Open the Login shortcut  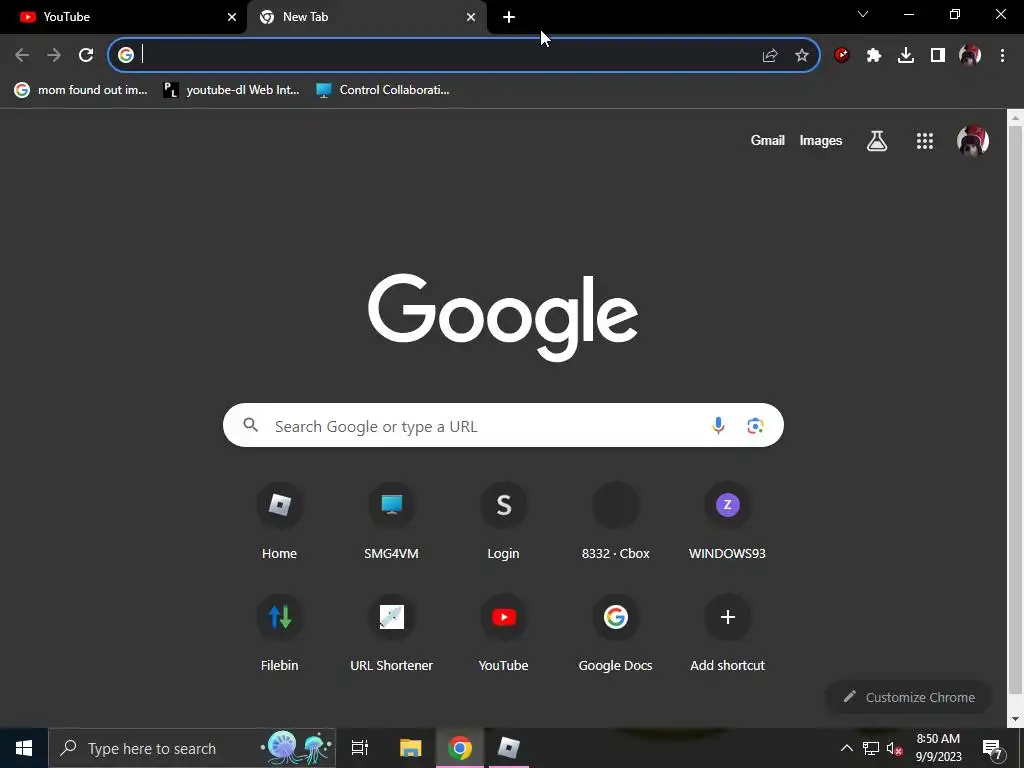(x=504, y=521)
